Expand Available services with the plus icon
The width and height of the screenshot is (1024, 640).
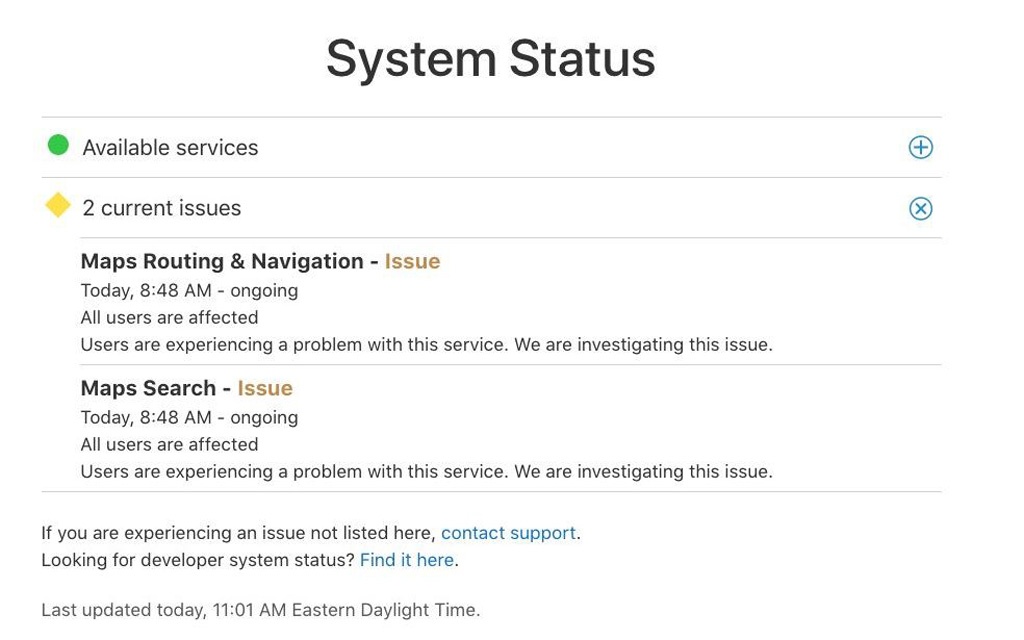(x=920, y=148)
